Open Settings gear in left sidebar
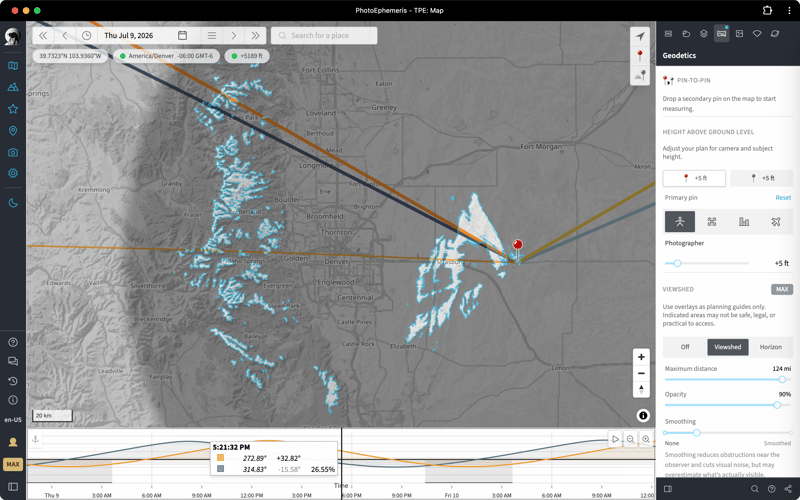The image size is (800, 500). click(x=13, y=173)
